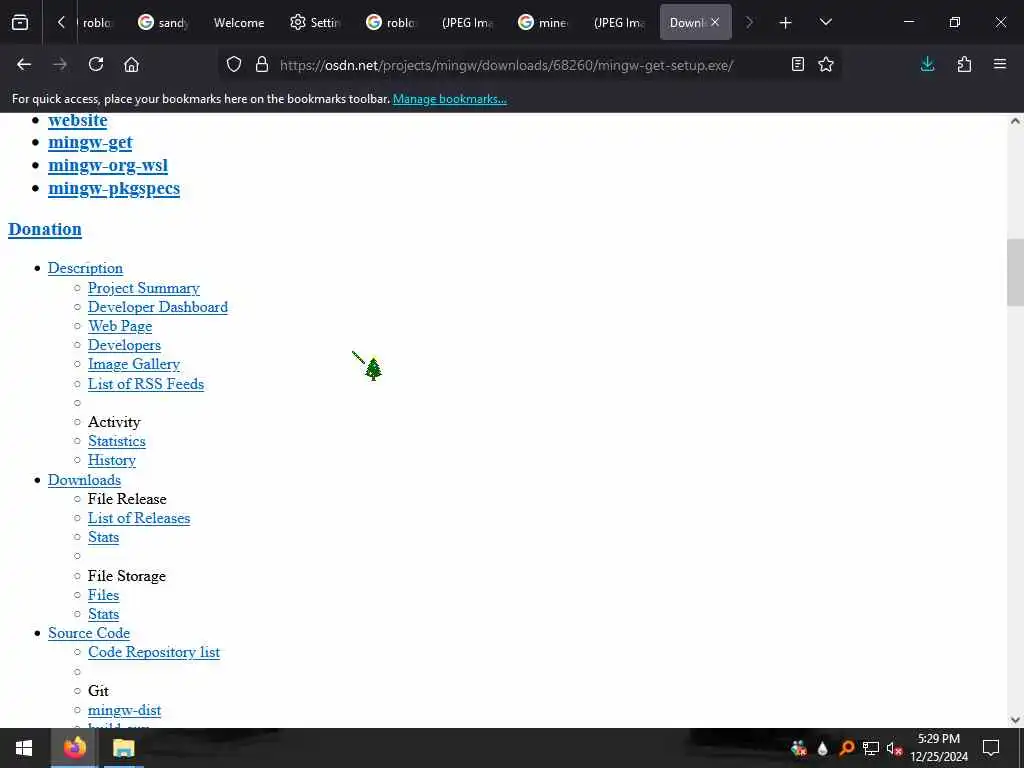1024x768 pixels.
Task: Open List of RSS Feeds
Action: pos(146,384)
